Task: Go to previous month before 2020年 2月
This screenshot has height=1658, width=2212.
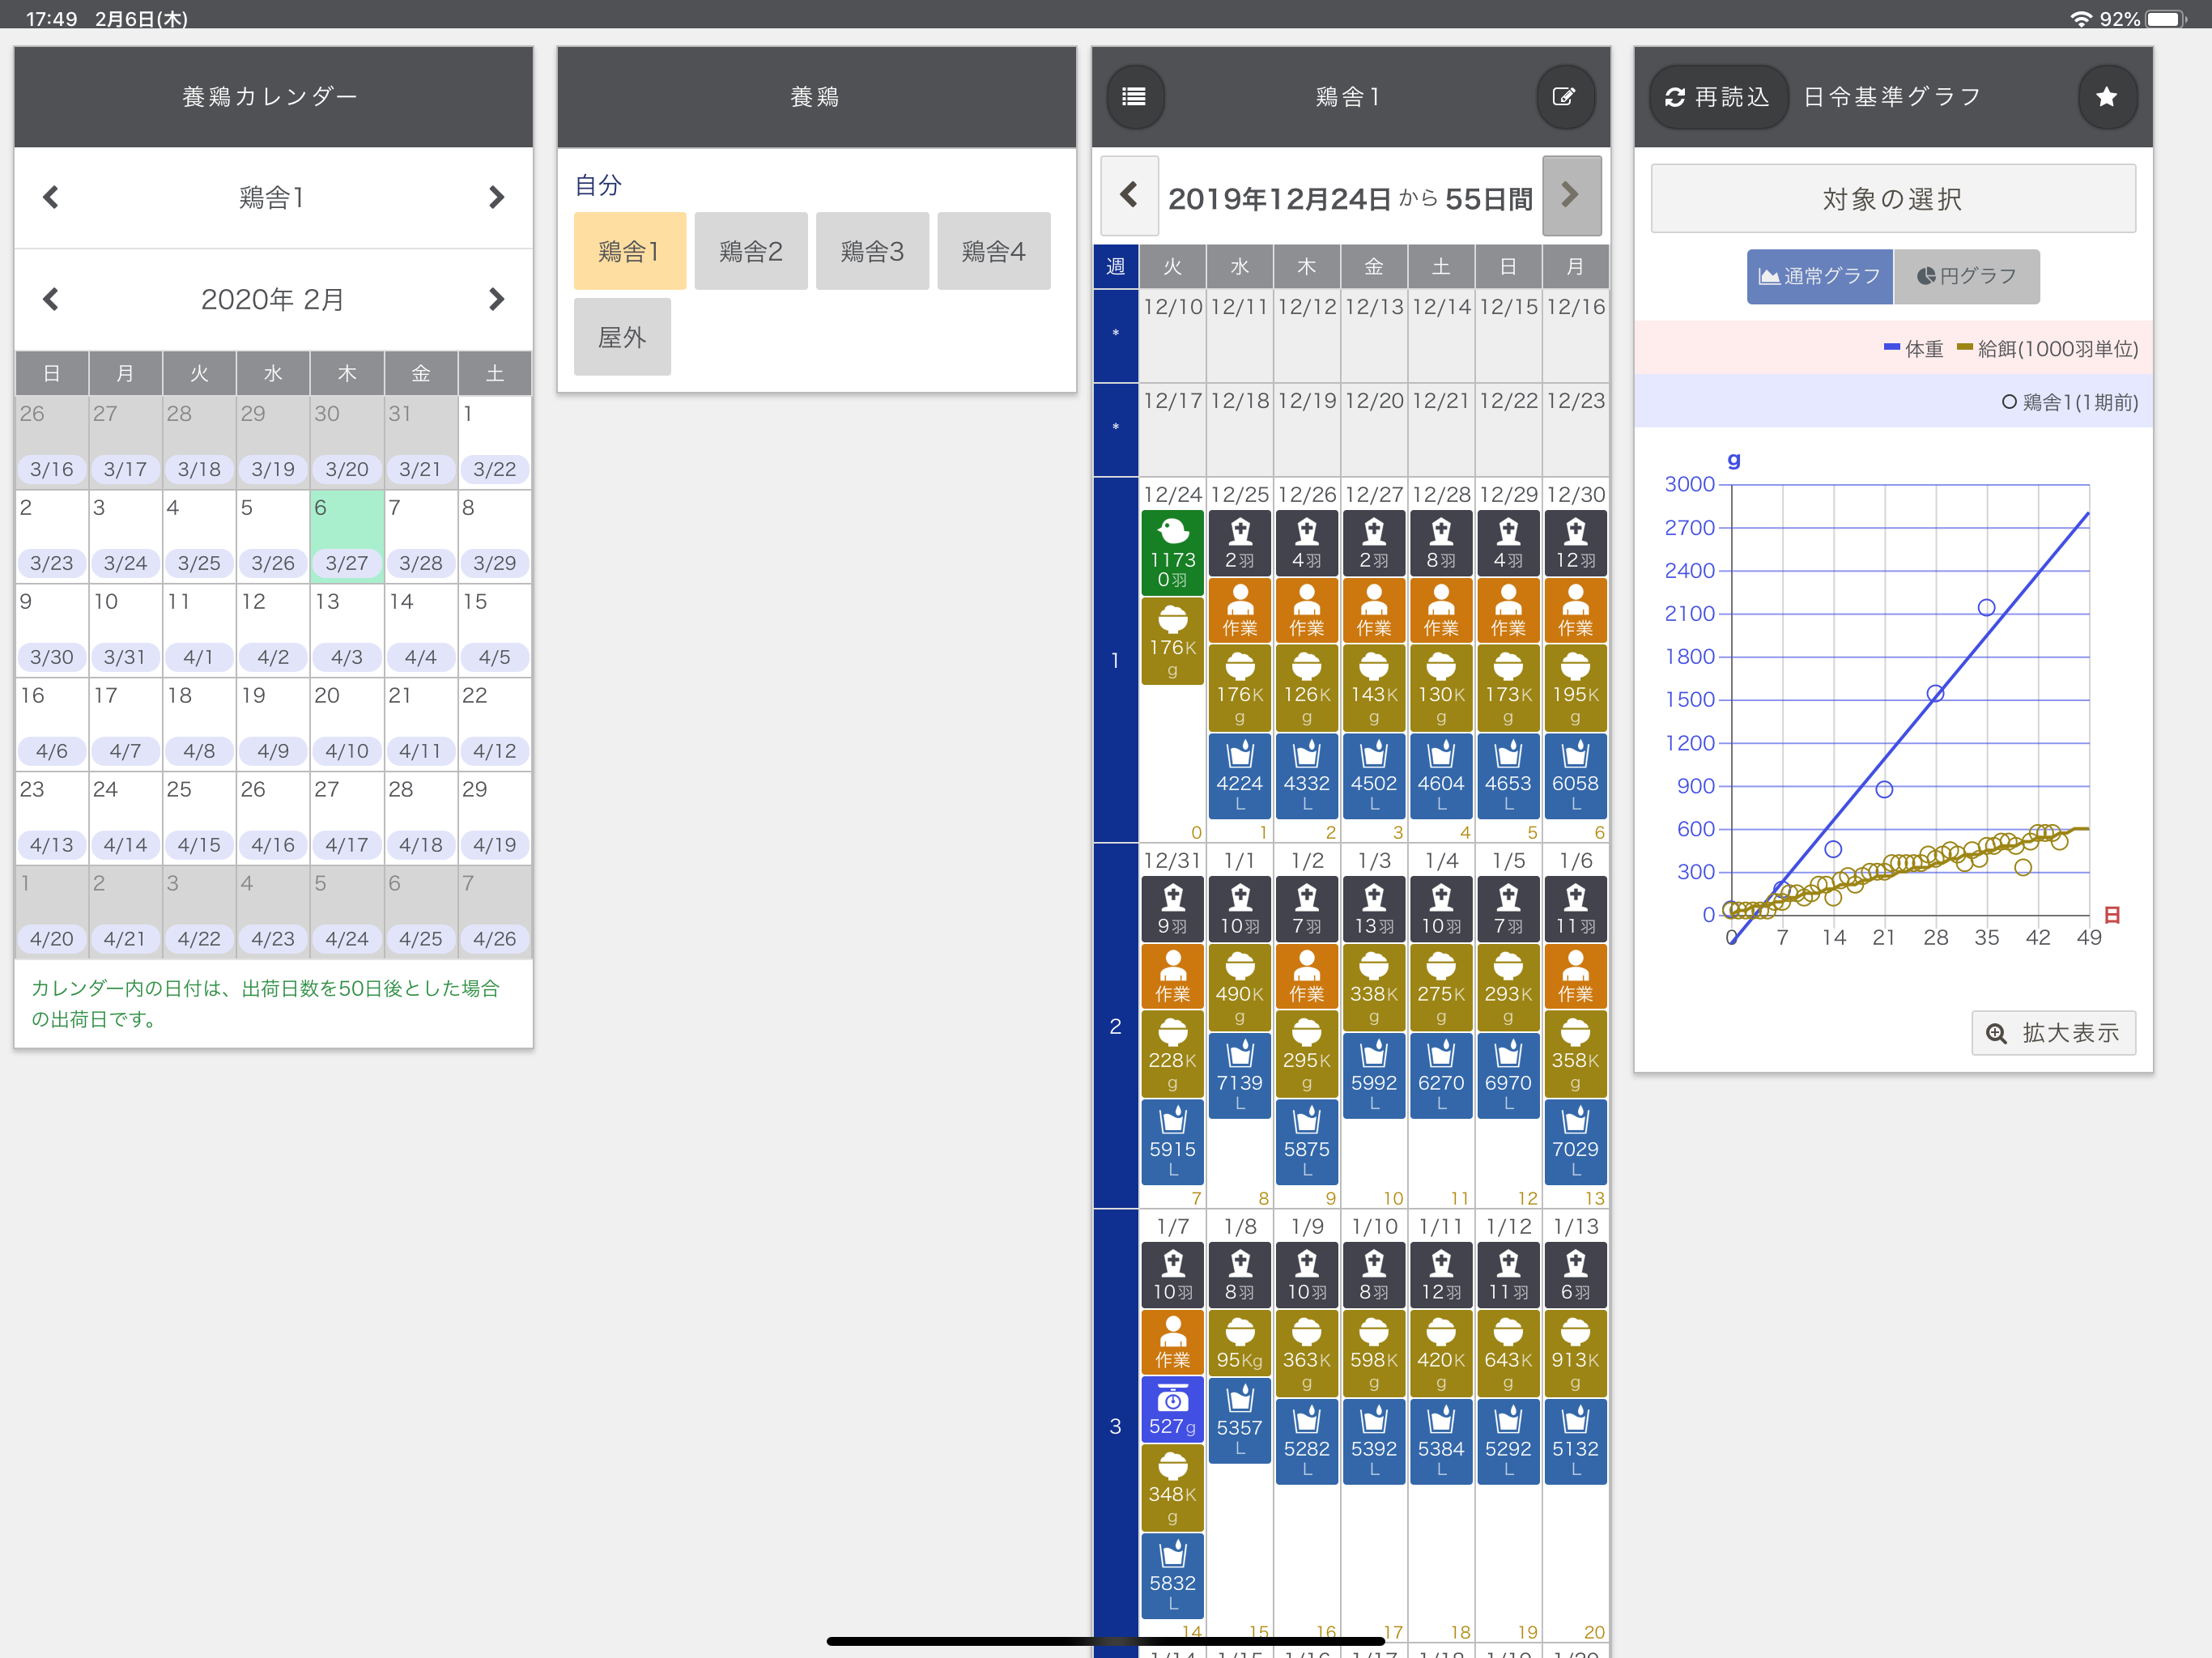Action: click(x=51, y=299)
